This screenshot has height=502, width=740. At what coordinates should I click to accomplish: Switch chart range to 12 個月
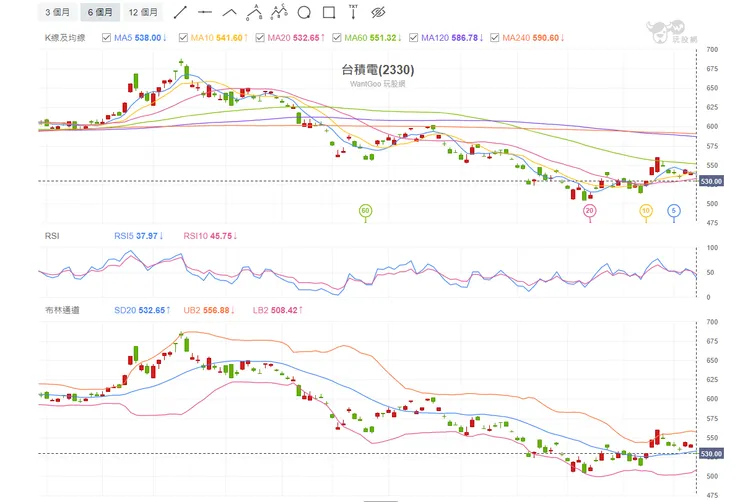click(x=143, y=12)
